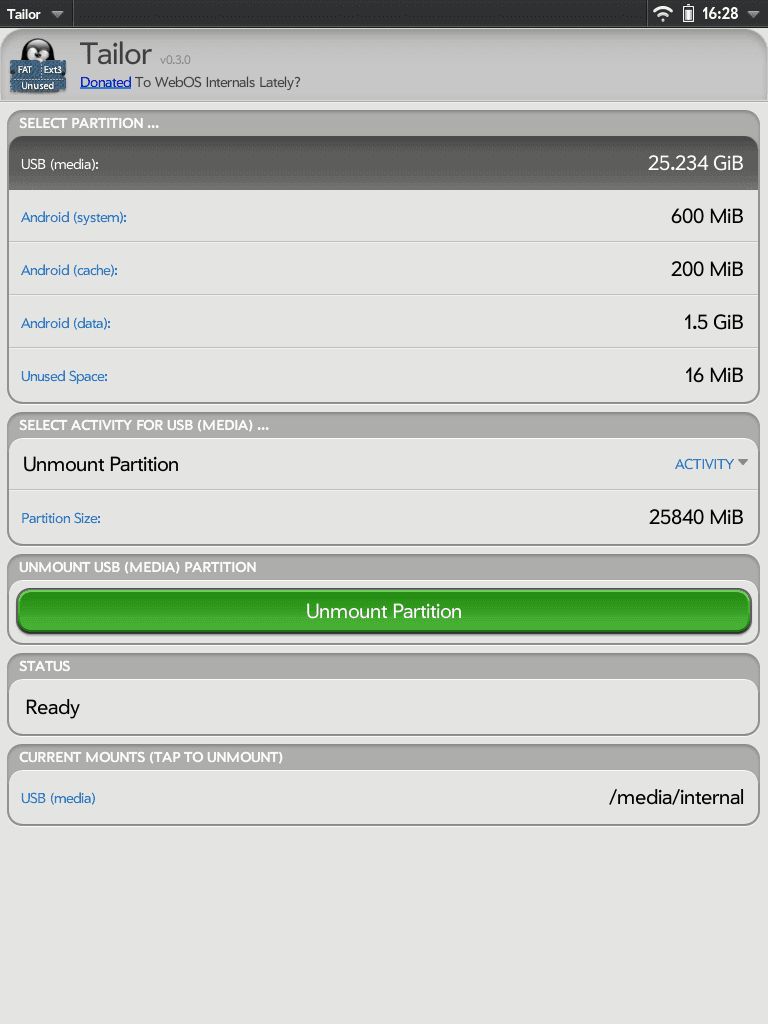Choose the Android (cache) partition
Image resolution: width=768 pixels, height=1024 pixels.
pos(383,269)
